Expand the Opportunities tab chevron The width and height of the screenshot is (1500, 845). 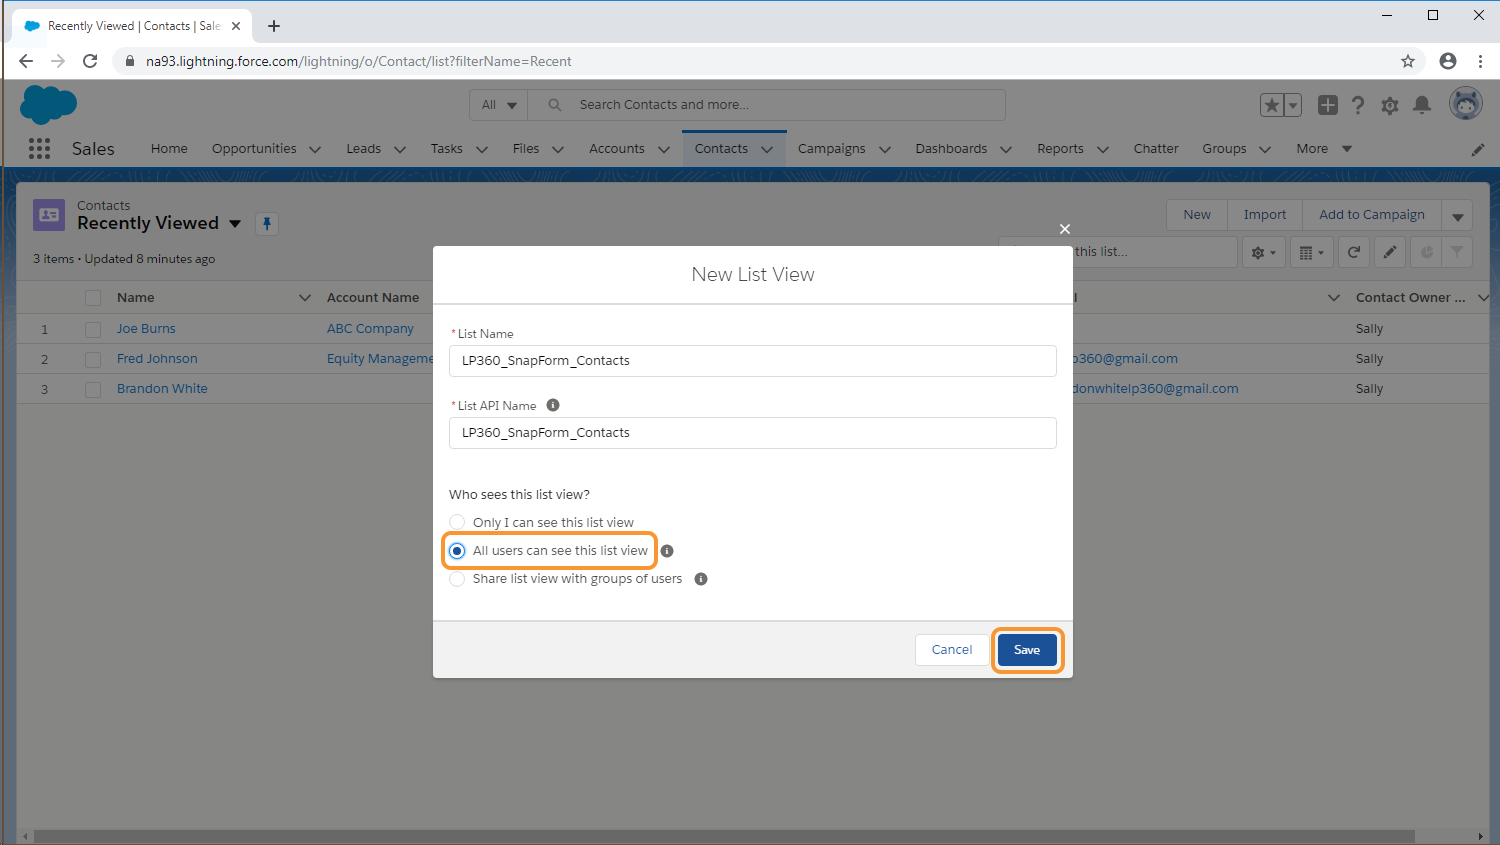[315, 150]
